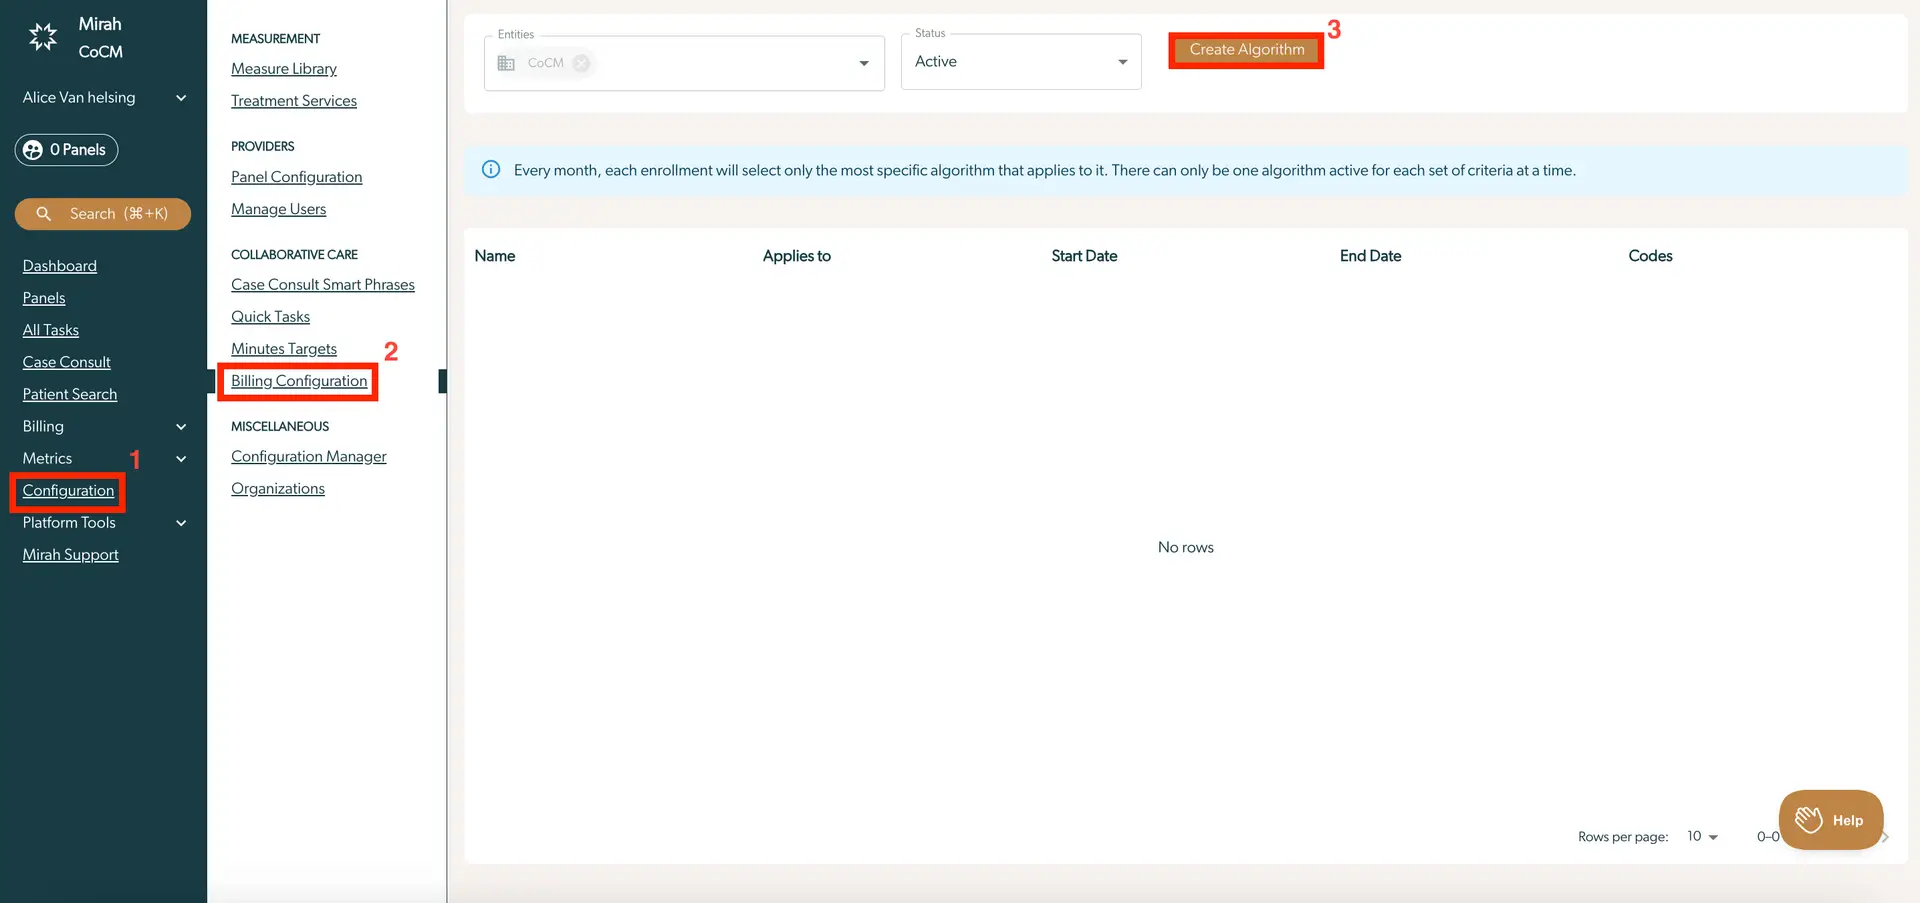This screenshot has width=1920, height=903.
Task: Expand the Alice Van helsing account menu
Action: [x=181, y=97]
